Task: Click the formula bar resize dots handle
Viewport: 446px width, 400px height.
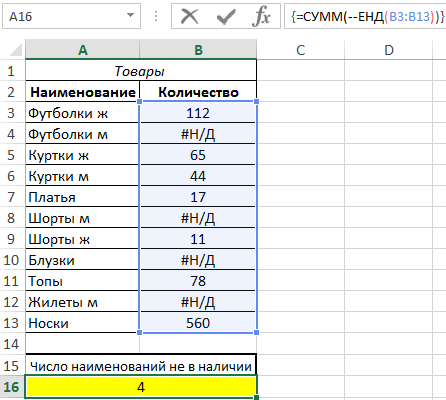Action: click(156, 16)
